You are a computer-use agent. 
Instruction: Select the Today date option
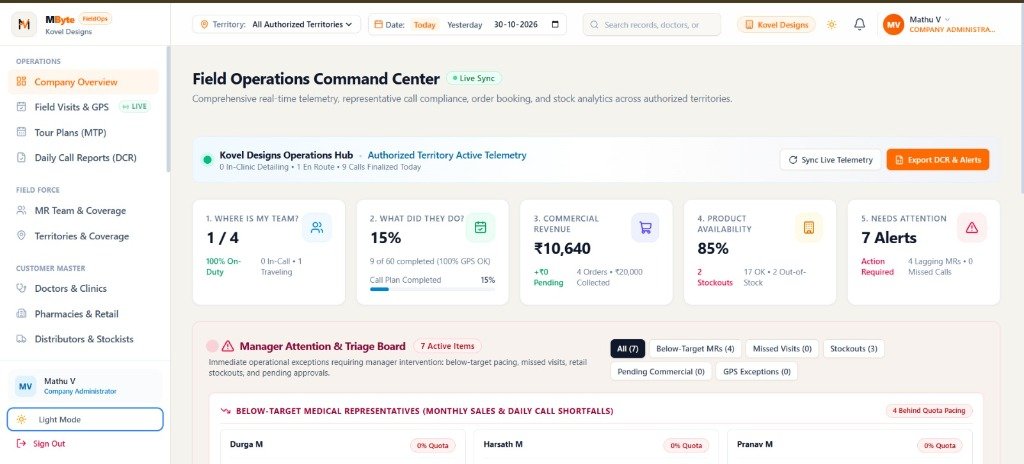(x=424, y=25)
